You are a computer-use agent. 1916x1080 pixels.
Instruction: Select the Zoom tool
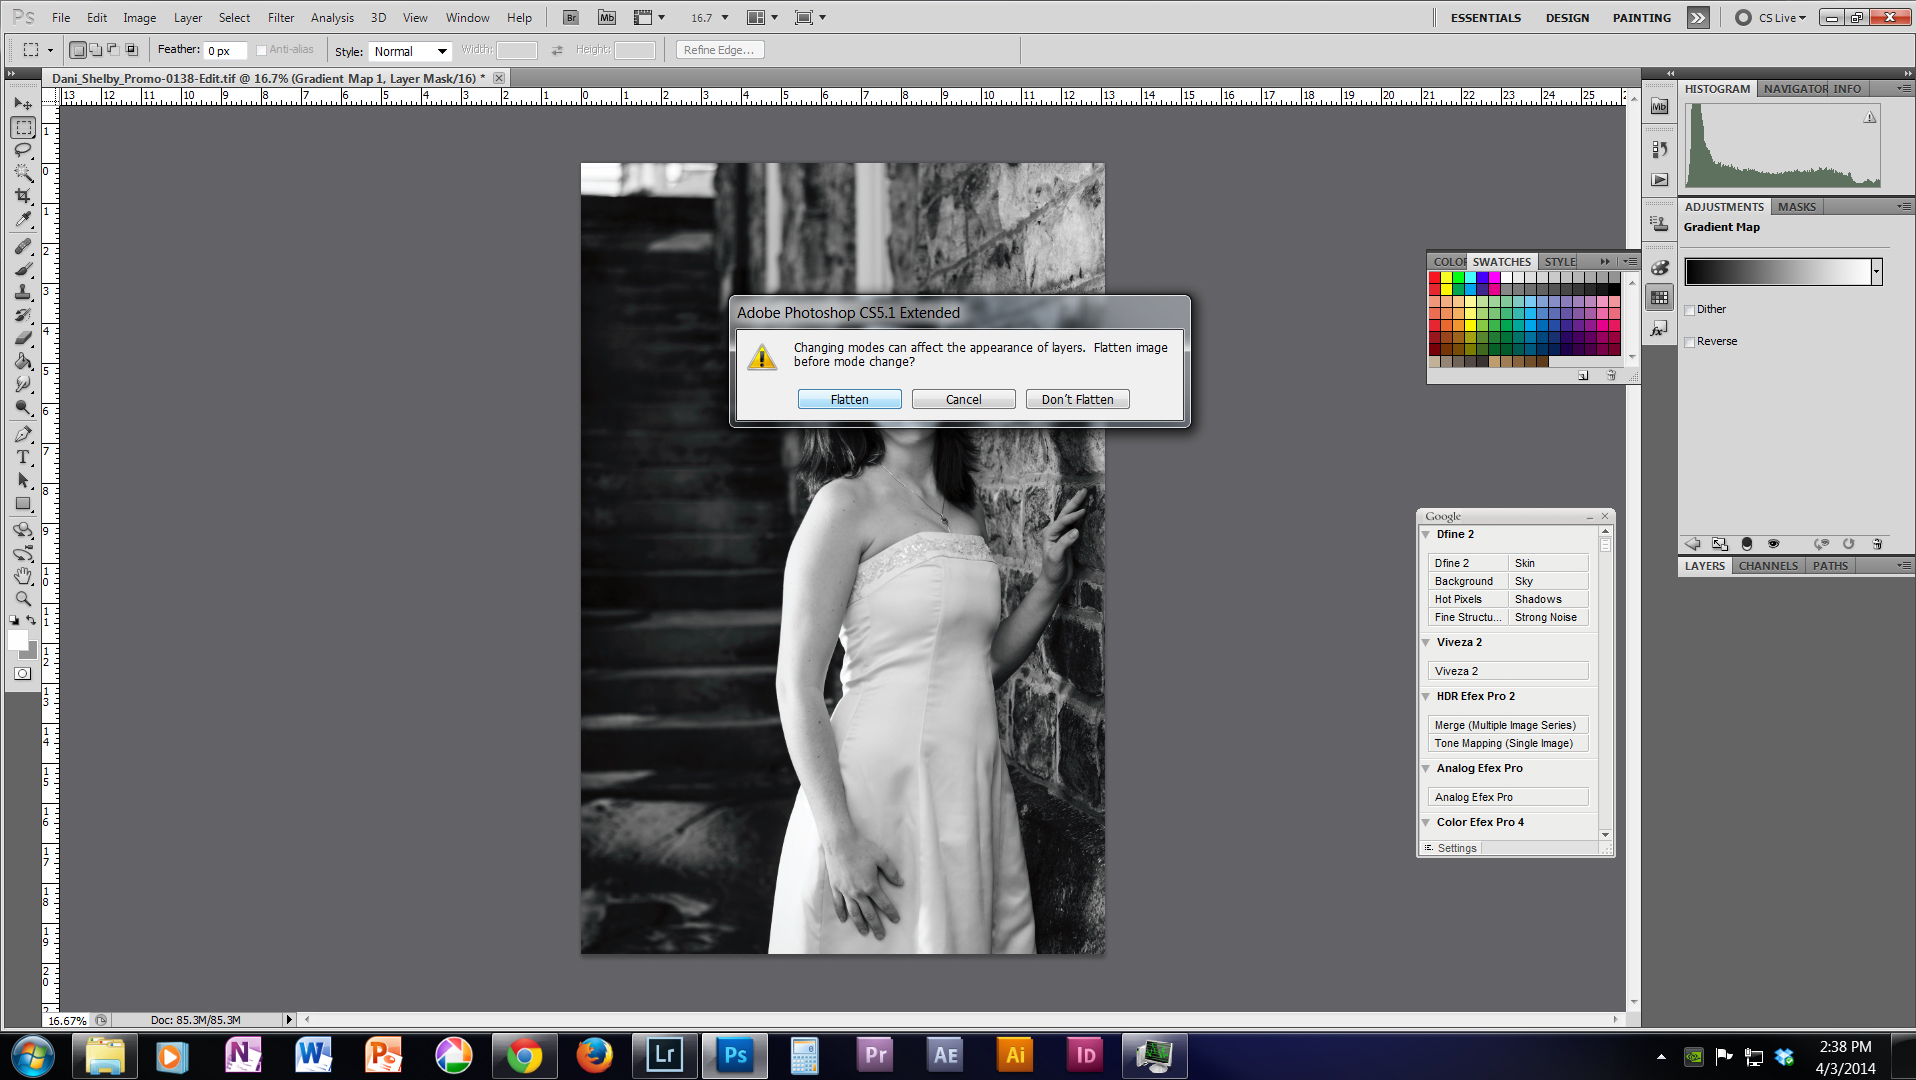(x=23, y=599)
